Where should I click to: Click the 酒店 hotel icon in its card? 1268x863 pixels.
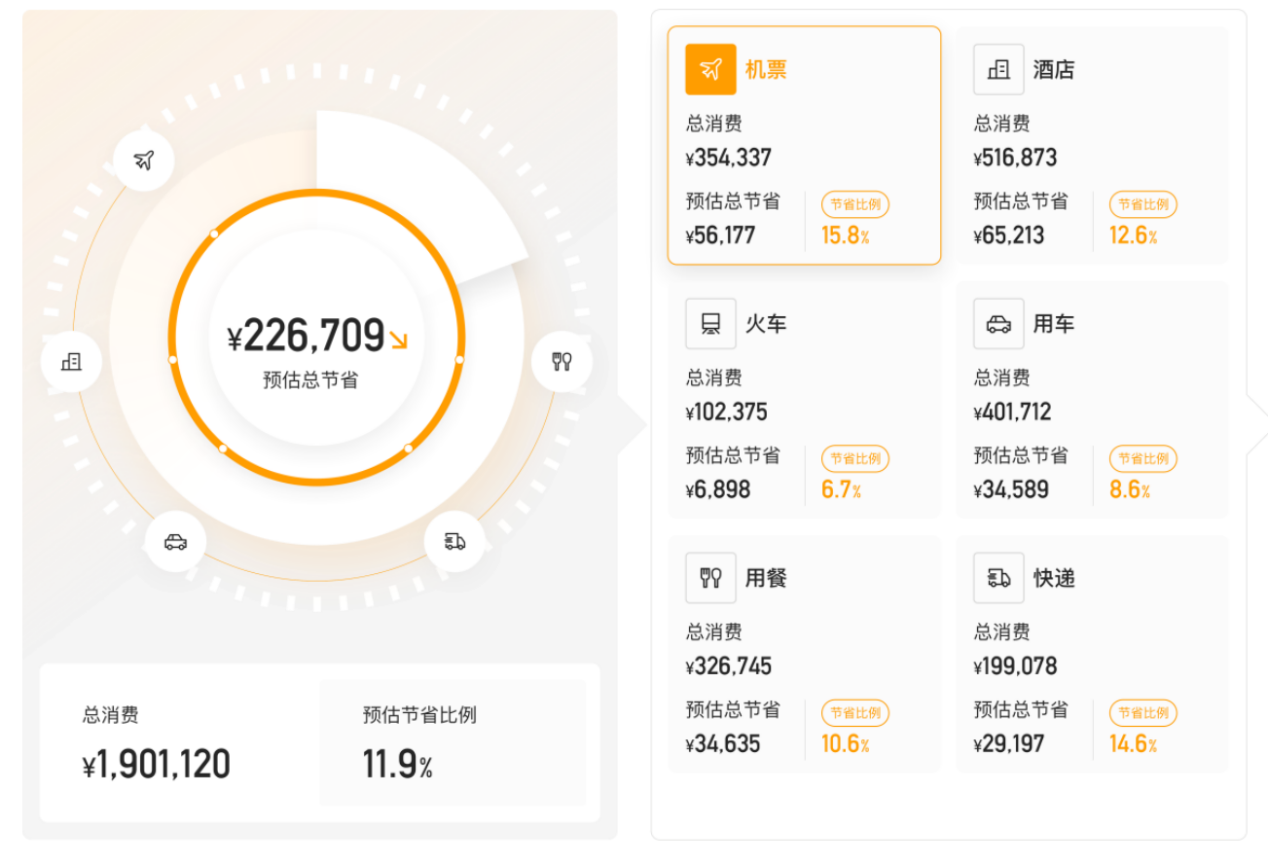click(x=998, y=69)
